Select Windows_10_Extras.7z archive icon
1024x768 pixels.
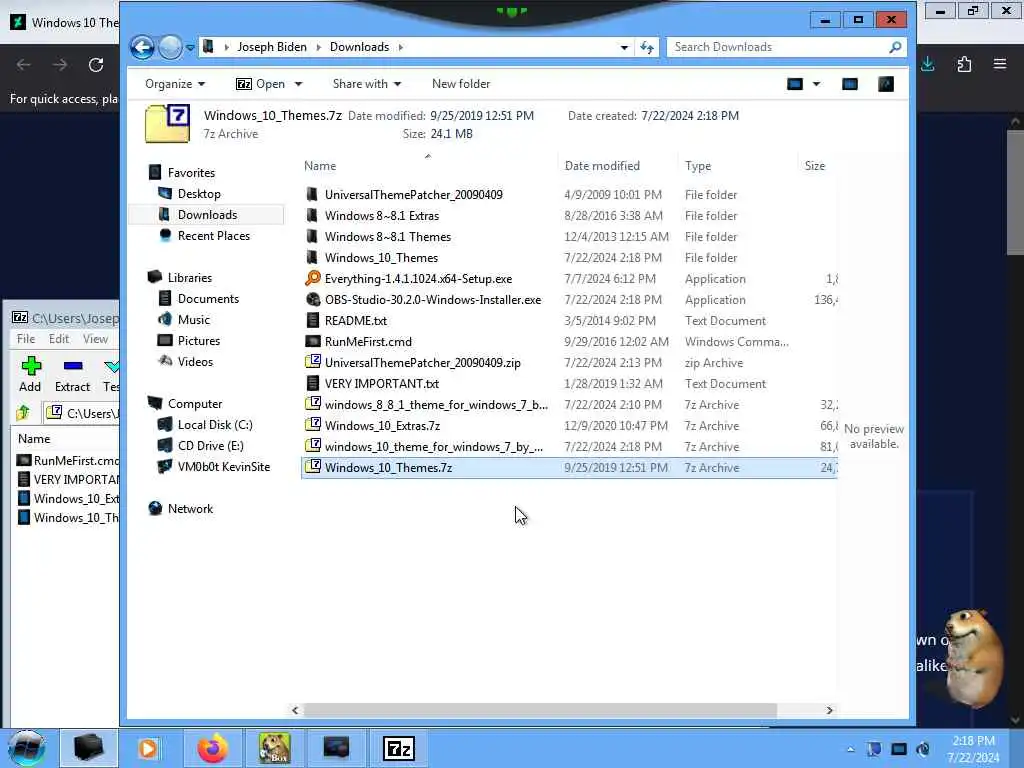click(313, 425)
